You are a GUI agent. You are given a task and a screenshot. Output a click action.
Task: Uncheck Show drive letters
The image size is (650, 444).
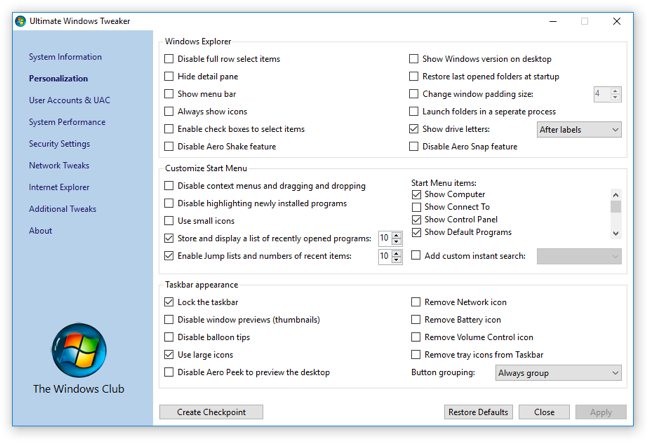coord(414,129)
